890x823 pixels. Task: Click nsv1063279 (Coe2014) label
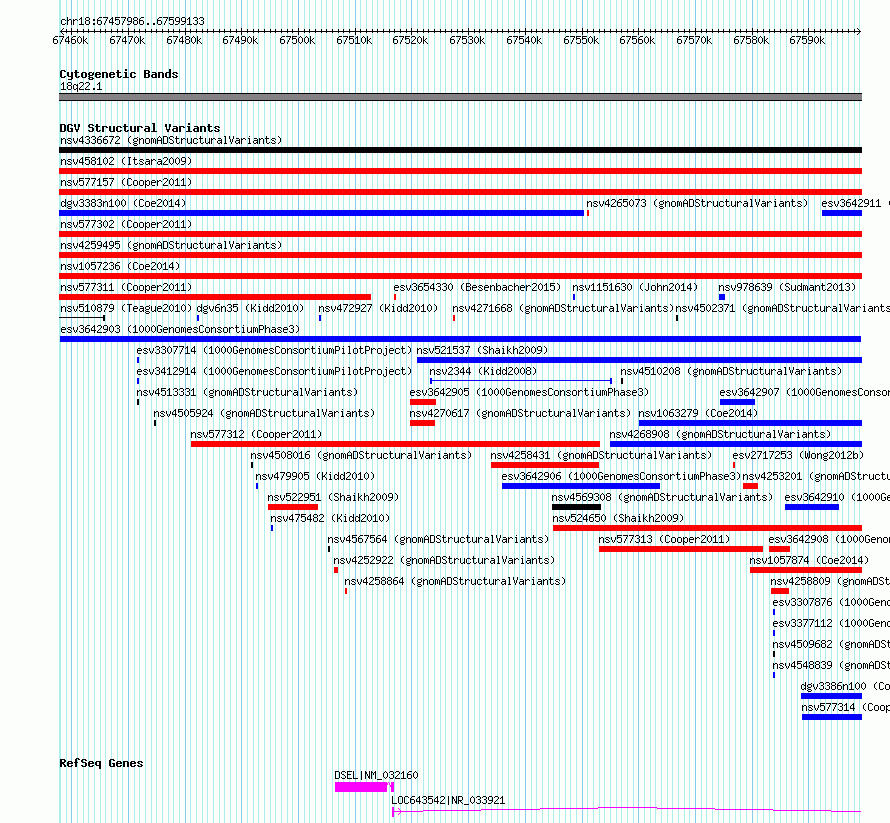pyautogui.click(x=698, y=413)
